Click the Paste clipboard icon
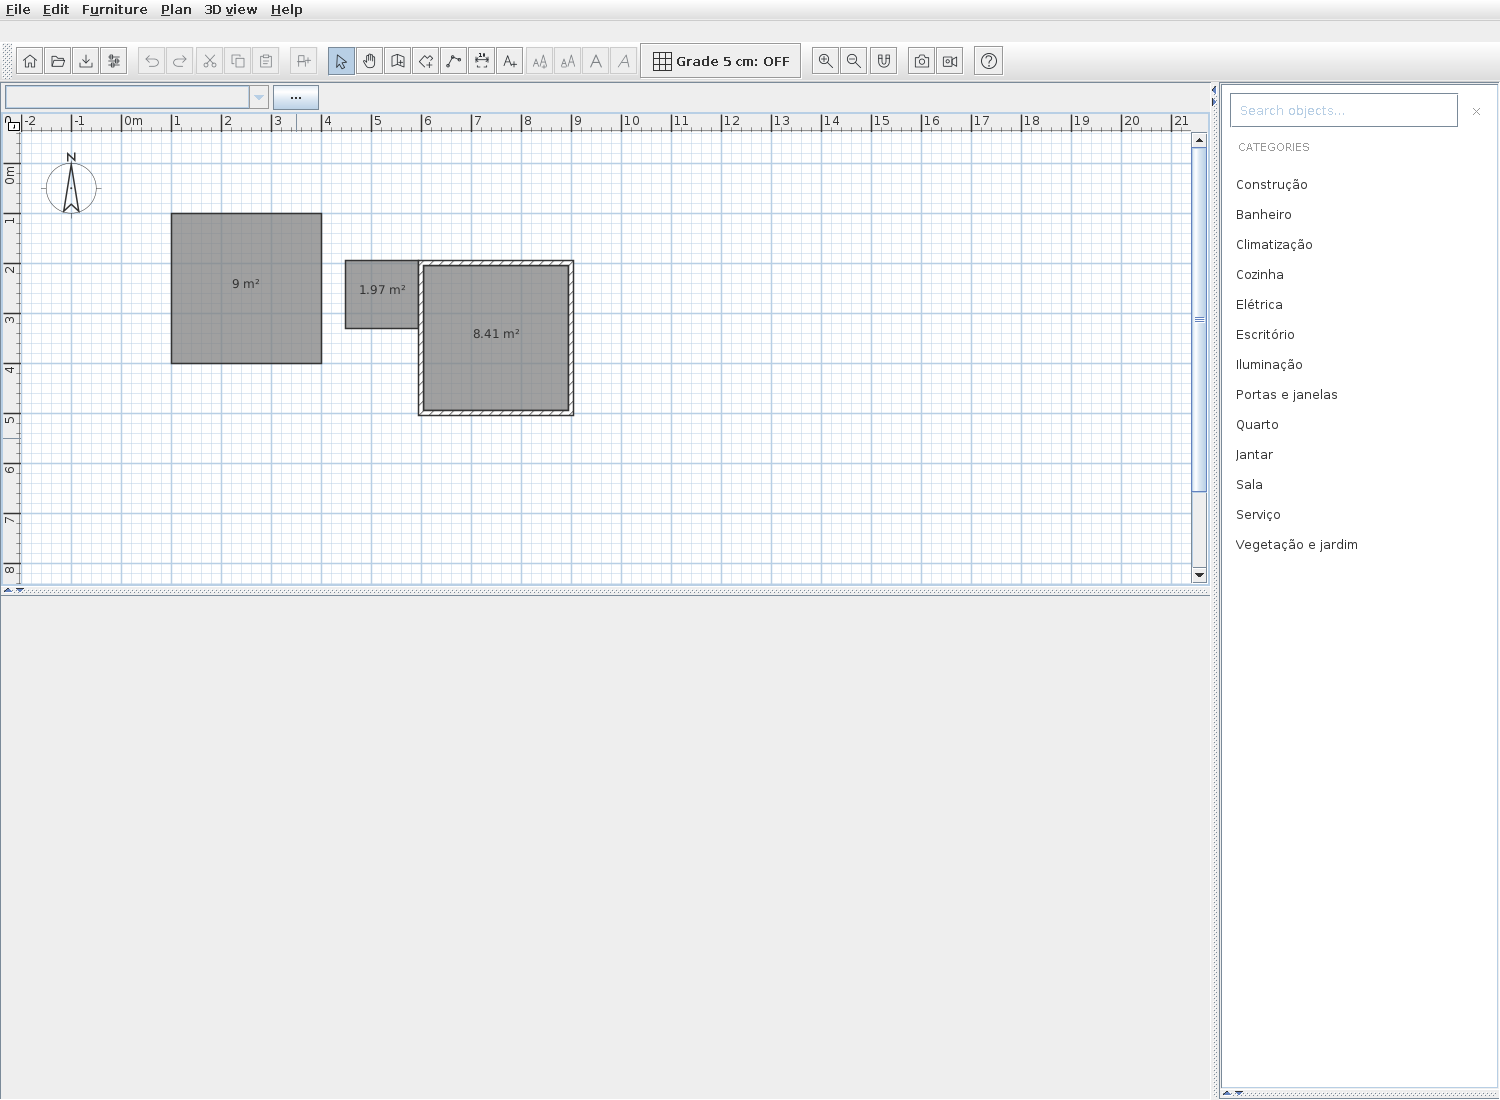 click(266, 61)
